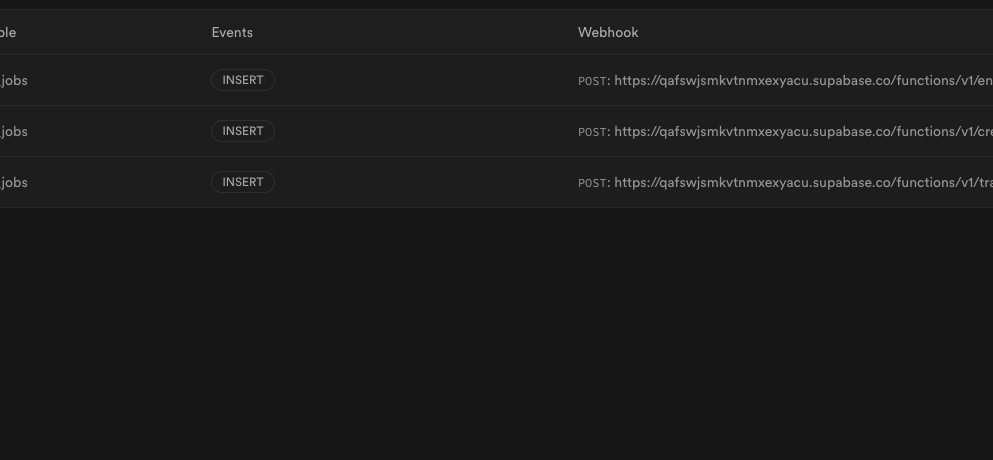Open the webhook URL ending in /v1/tra
This screenshot has height=460, width=993.
(803, 182)
